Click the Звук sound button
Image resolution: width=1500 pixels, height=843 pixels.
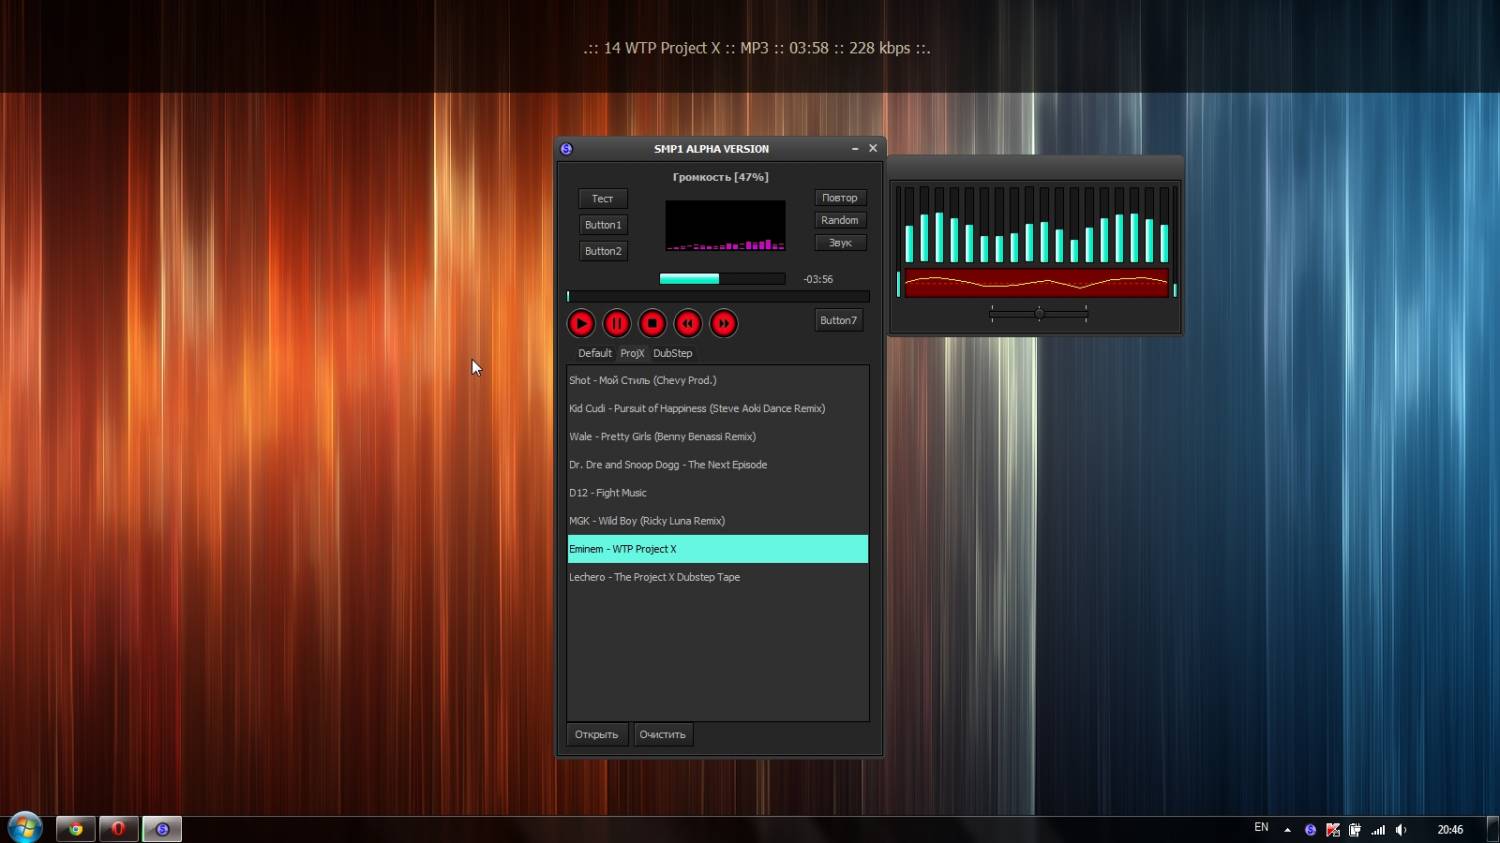click(x=840, y=243)
